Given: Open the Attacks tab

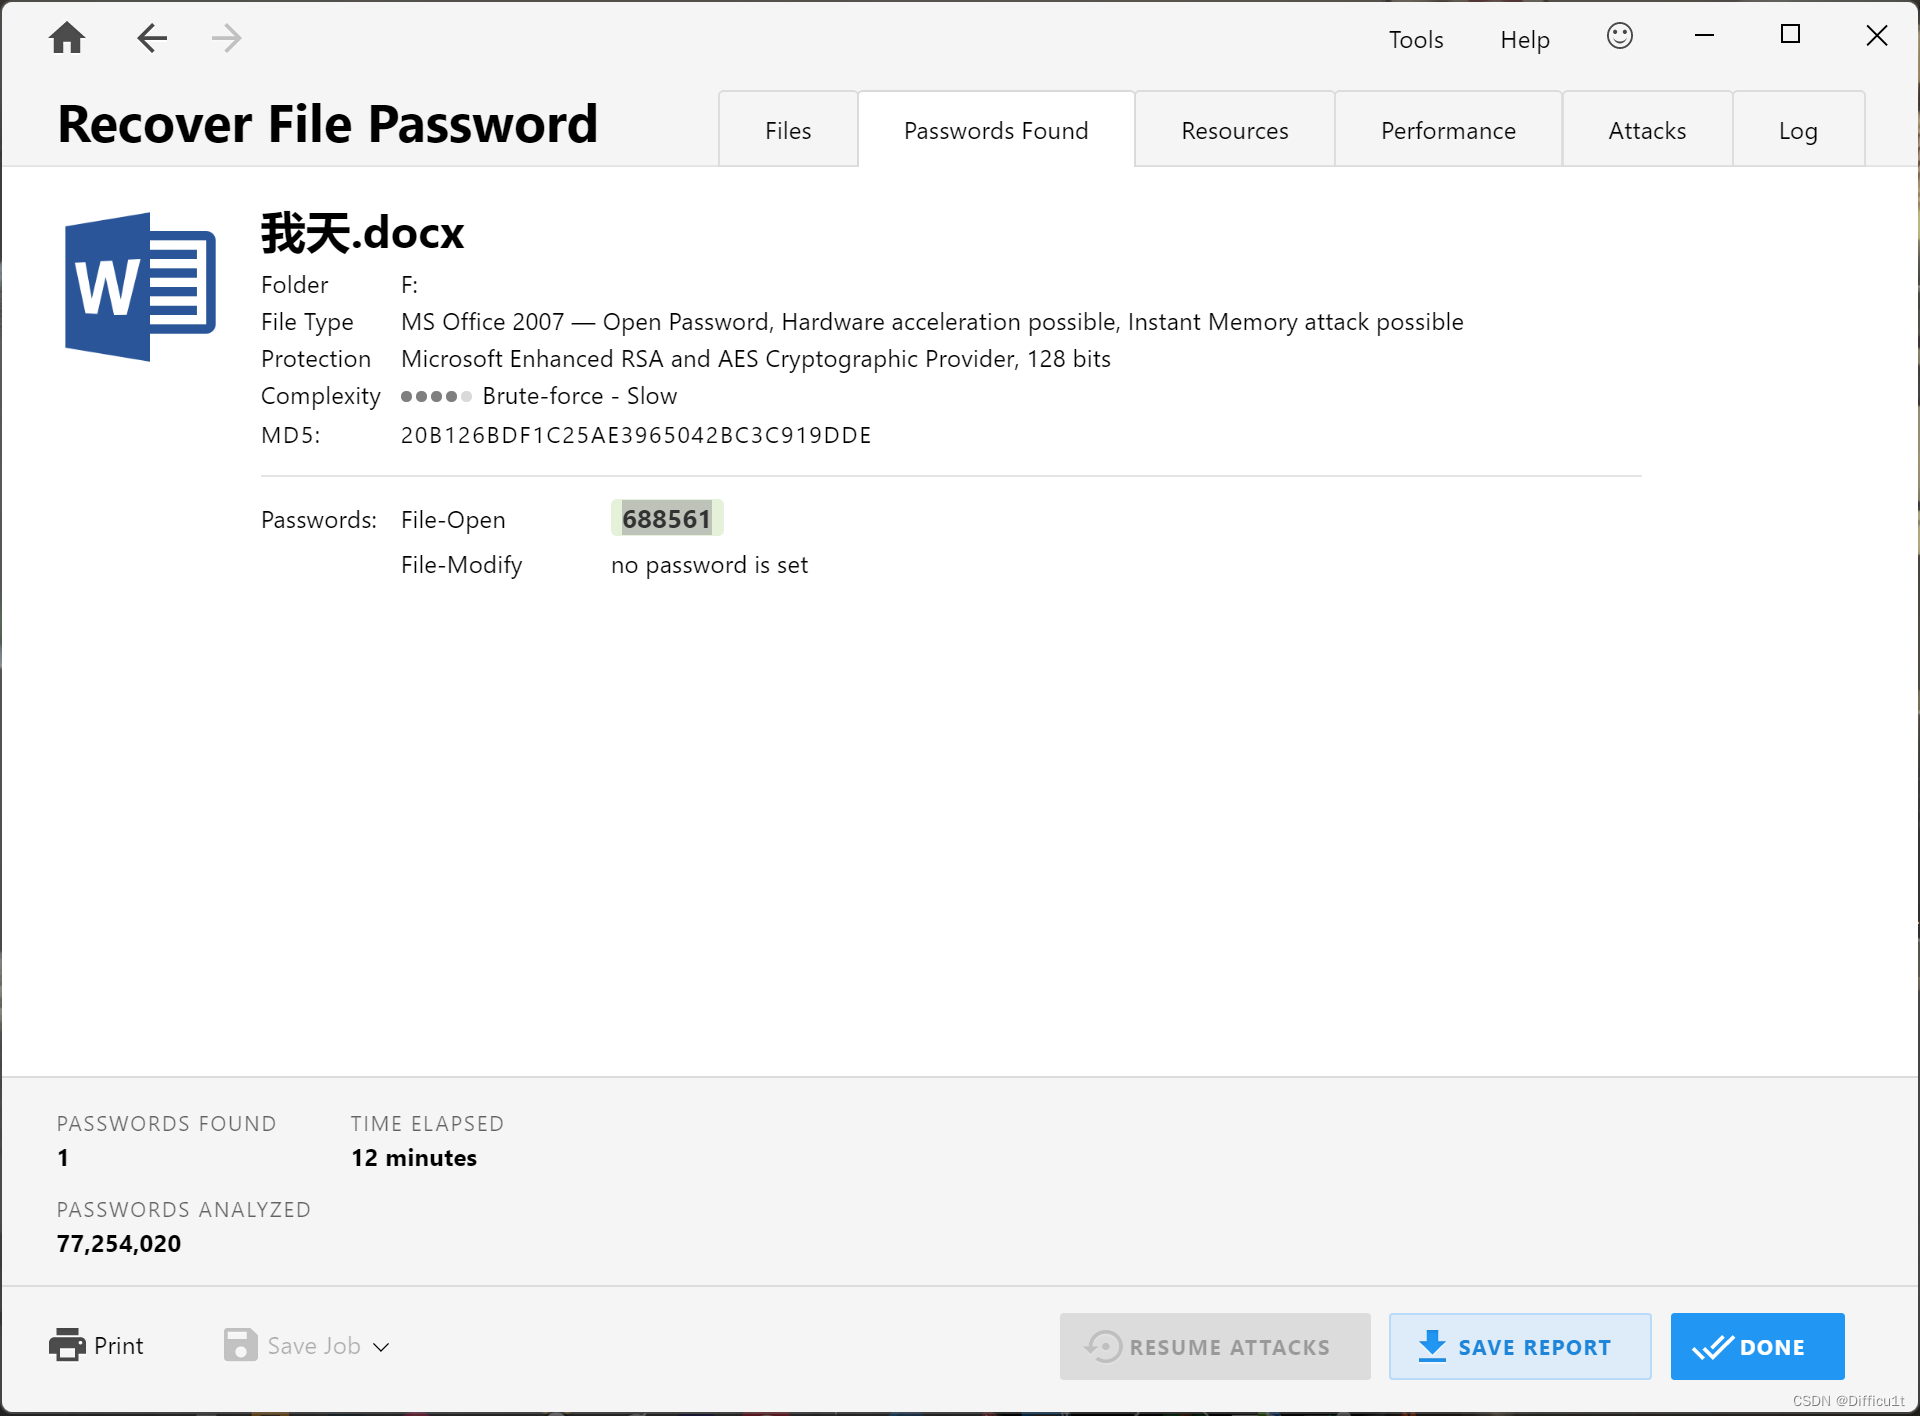Looking at the screenshot, I should coord(1646,131).
